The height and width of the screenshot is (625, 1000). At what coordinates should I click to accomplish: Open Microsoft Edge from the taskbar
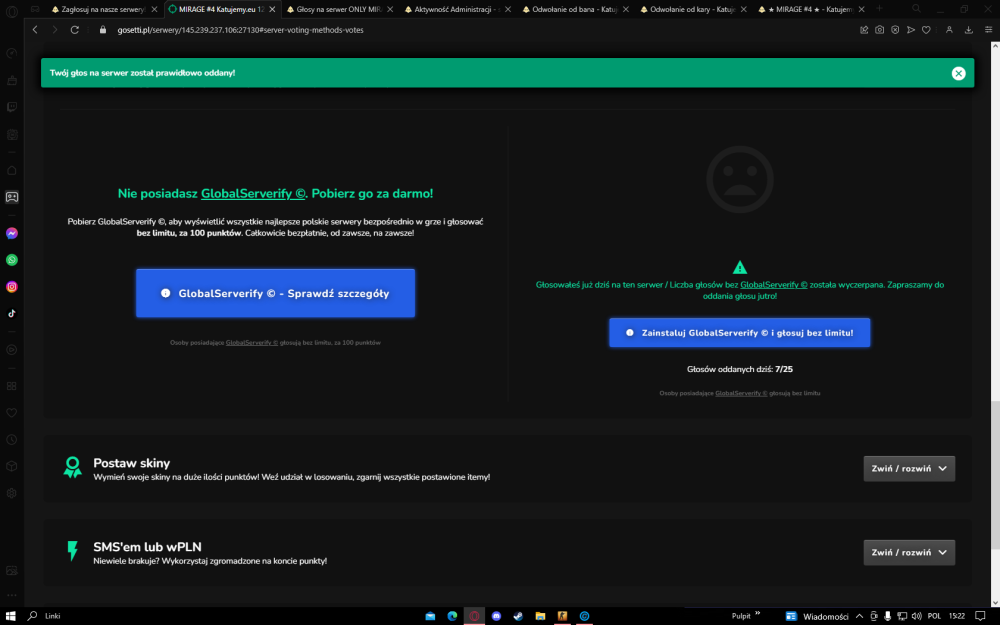[x=452, y=616]
